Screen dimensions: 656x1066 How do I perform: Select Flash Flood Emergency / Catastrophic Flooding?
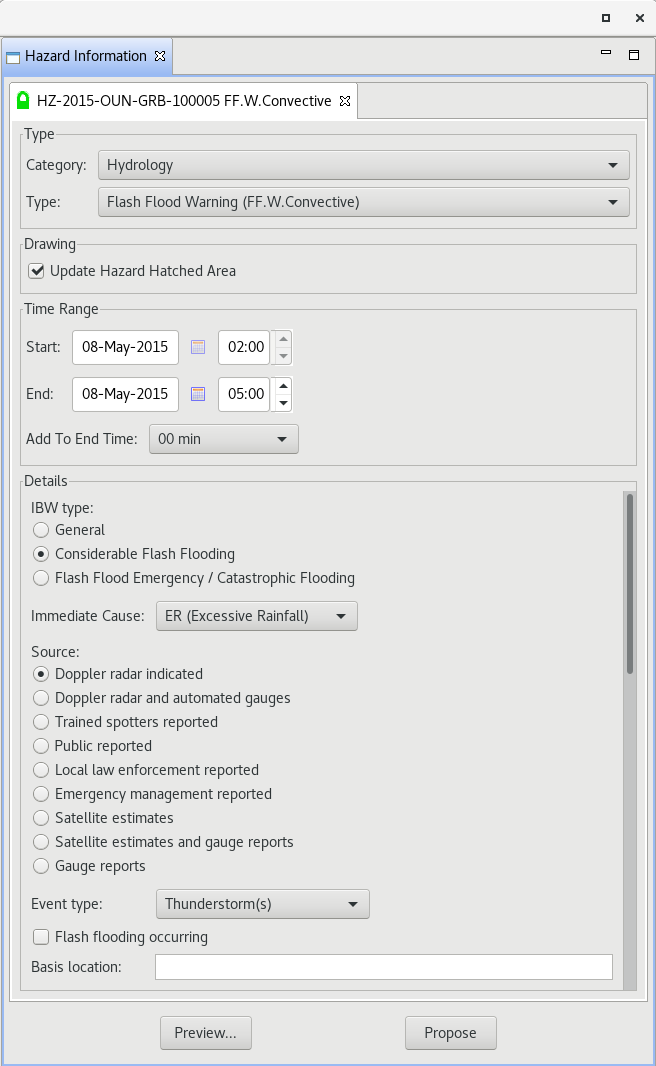41,578
